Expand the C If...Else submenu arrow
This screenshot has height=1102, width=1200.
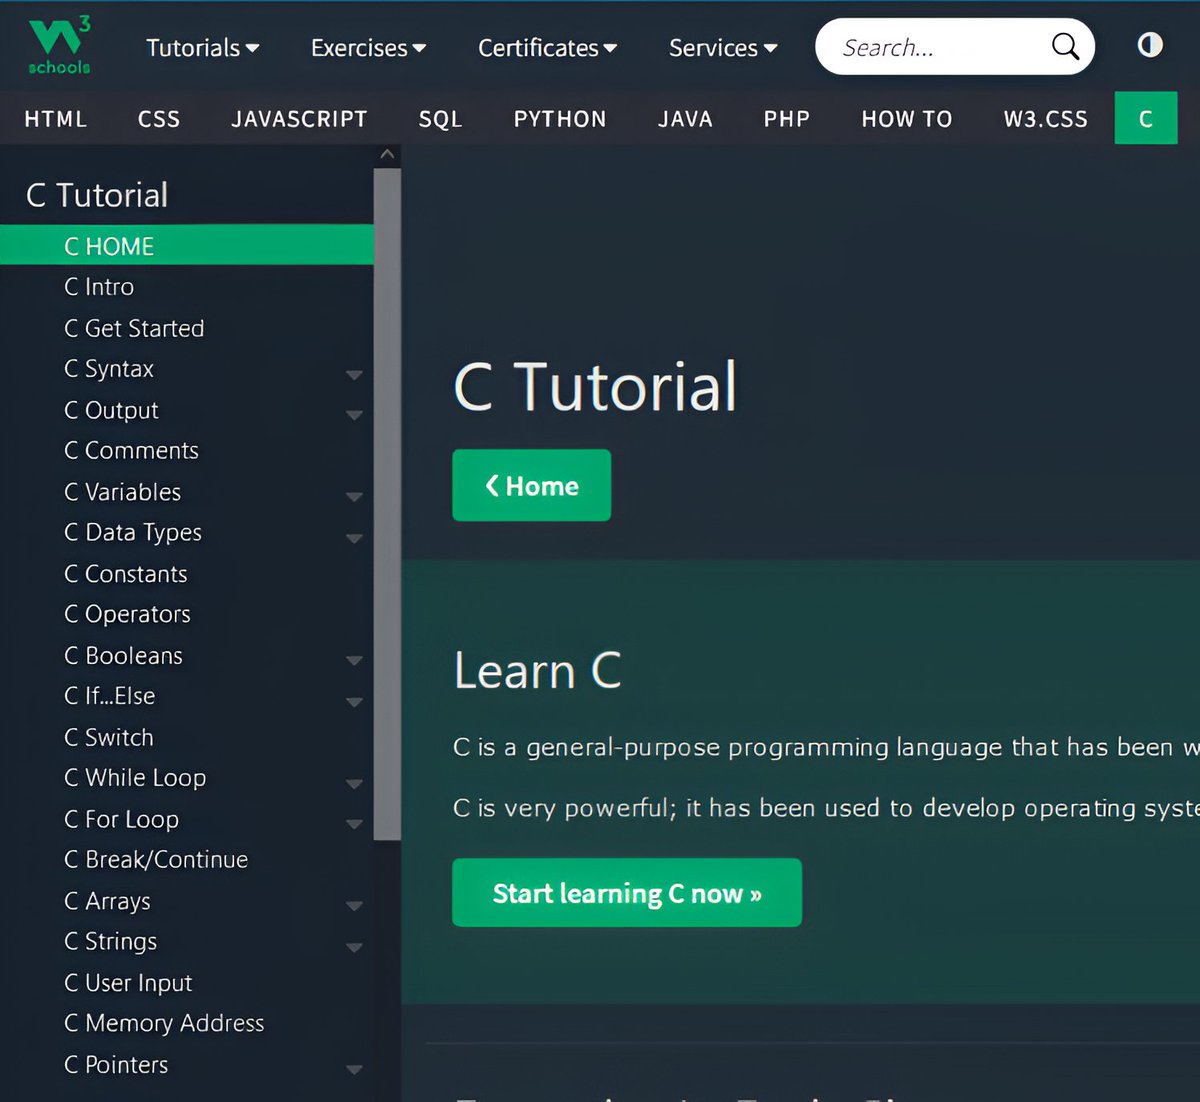(x=354, y=702)
